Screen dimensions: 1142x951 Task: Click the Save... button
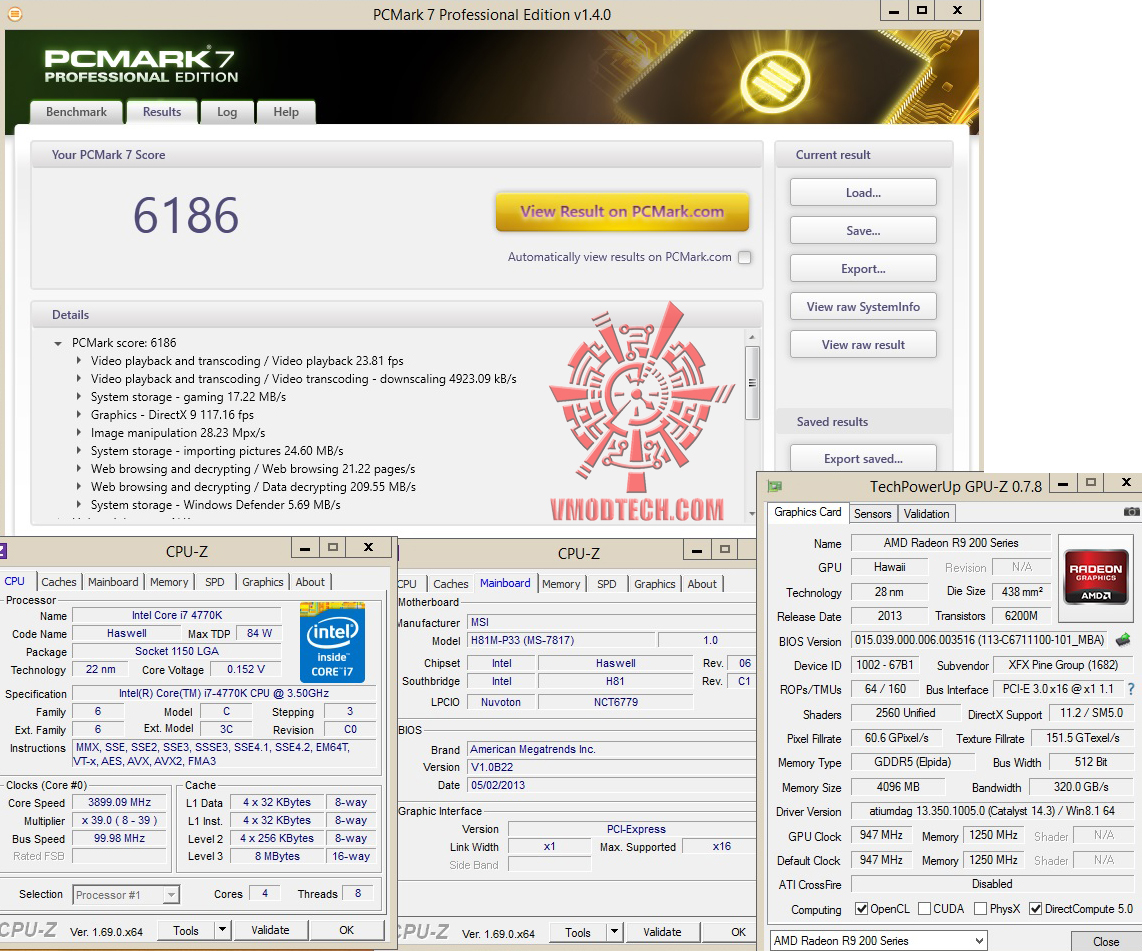[863, 231]
